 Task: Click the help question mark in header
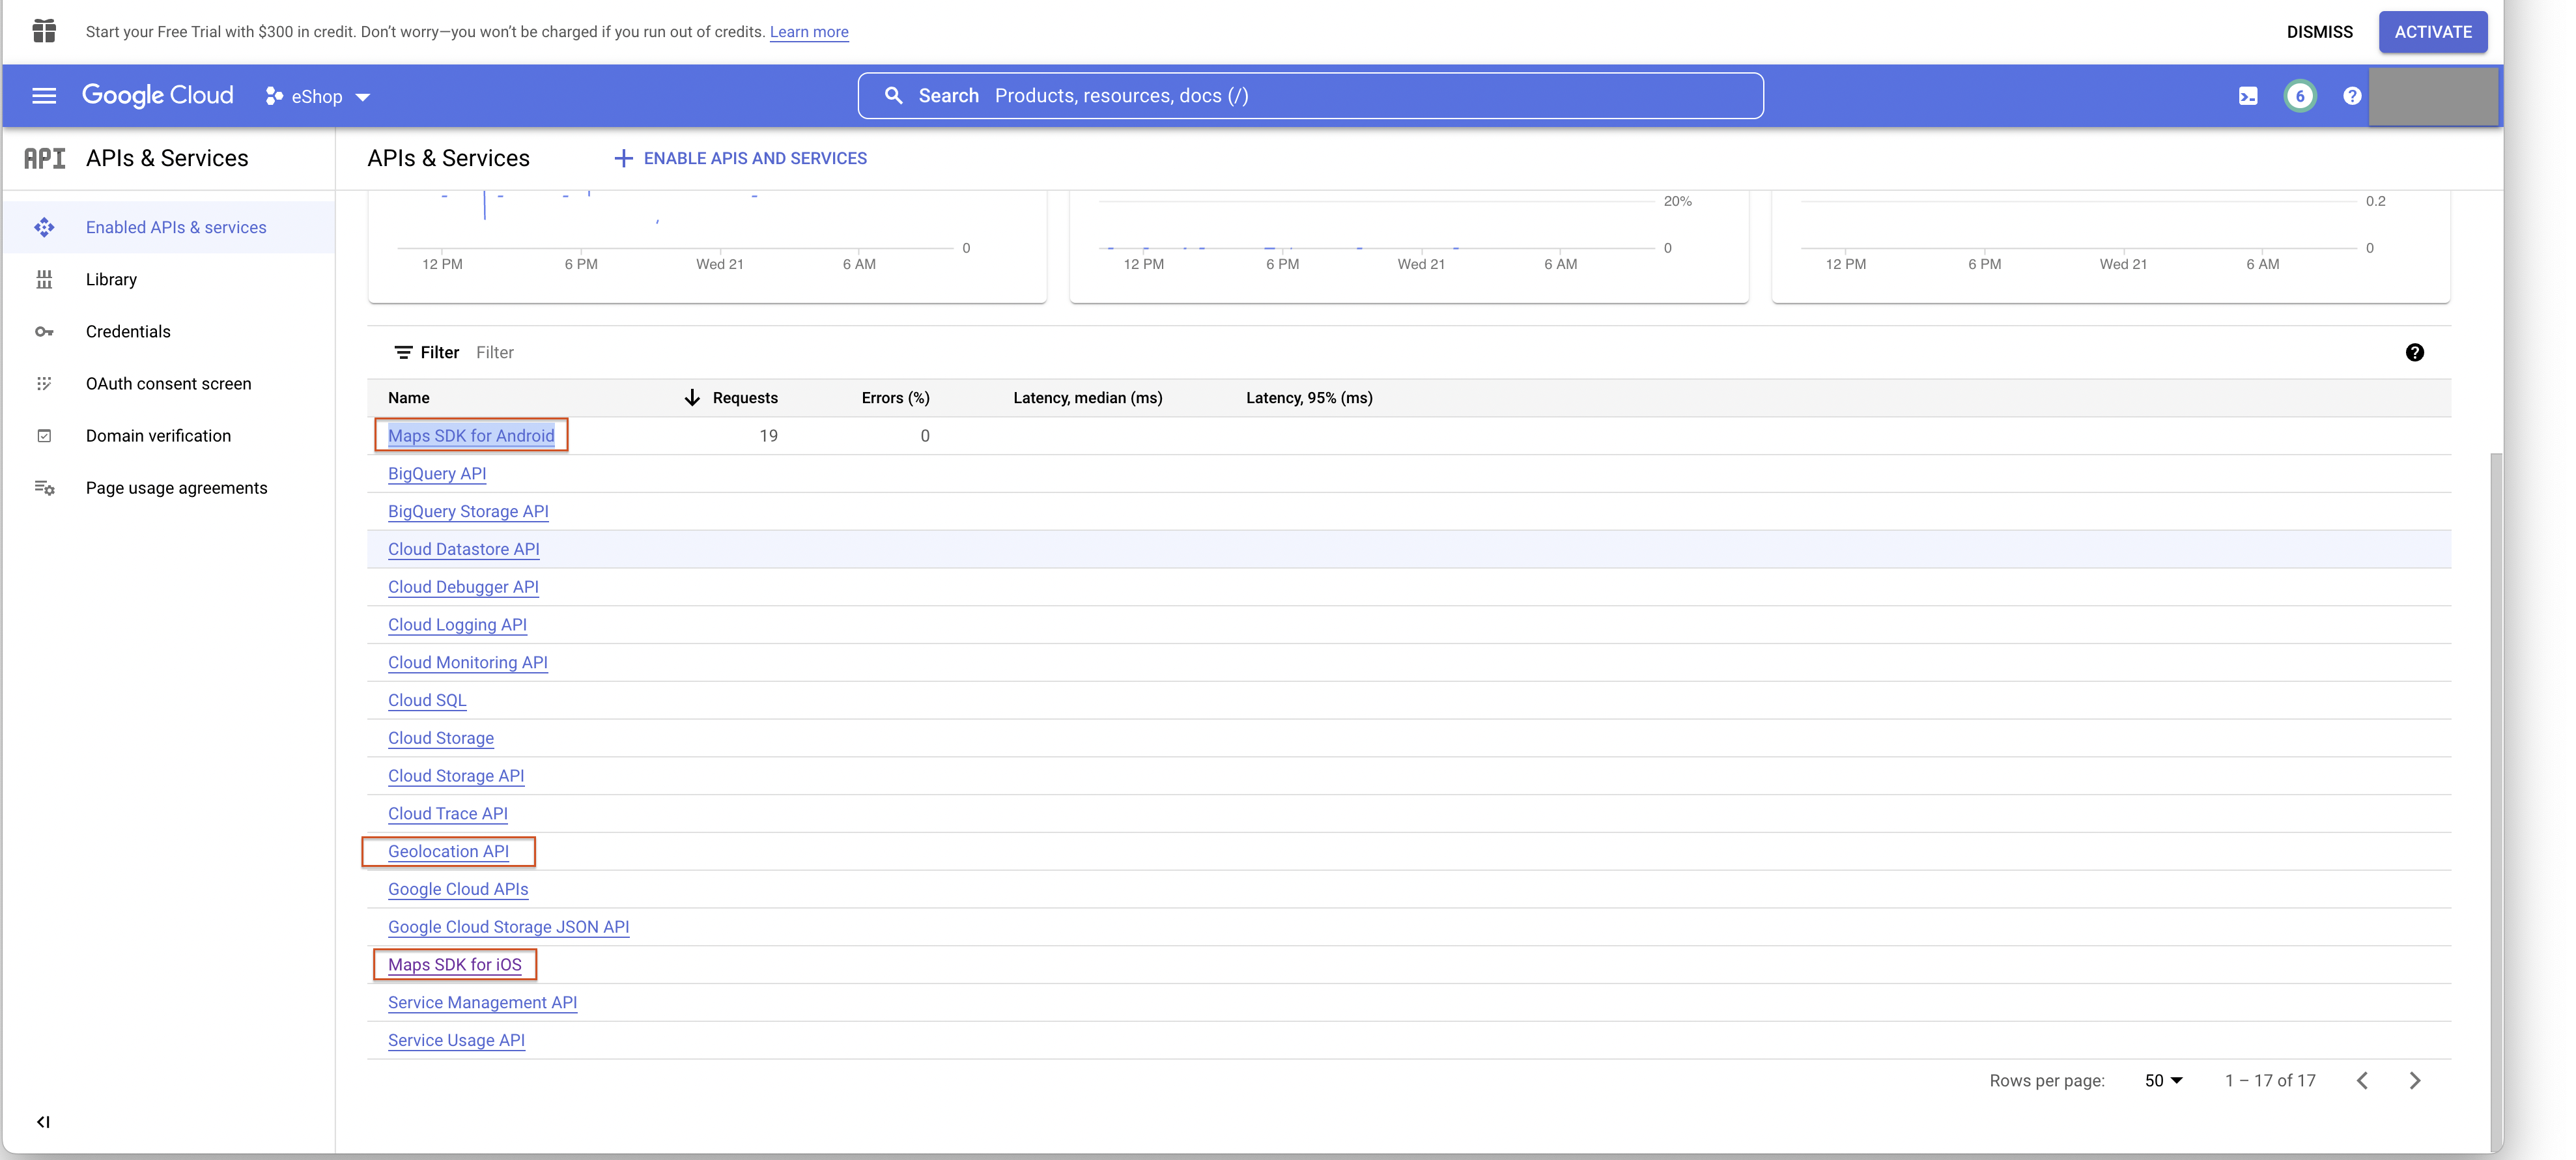[2352, 96]
